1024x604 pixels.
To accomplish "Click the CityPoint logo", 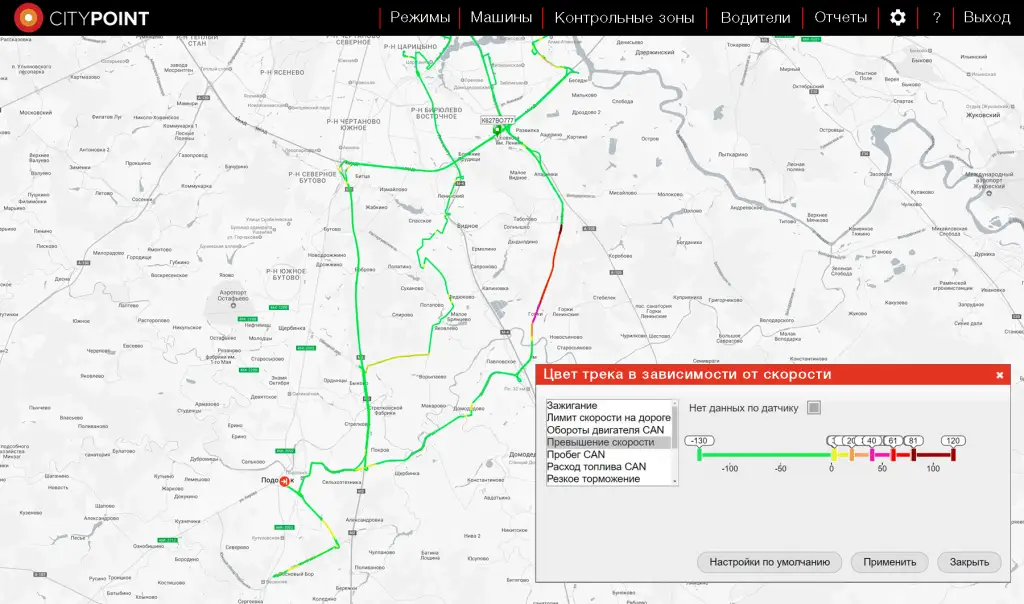I will tap(82, 18).
